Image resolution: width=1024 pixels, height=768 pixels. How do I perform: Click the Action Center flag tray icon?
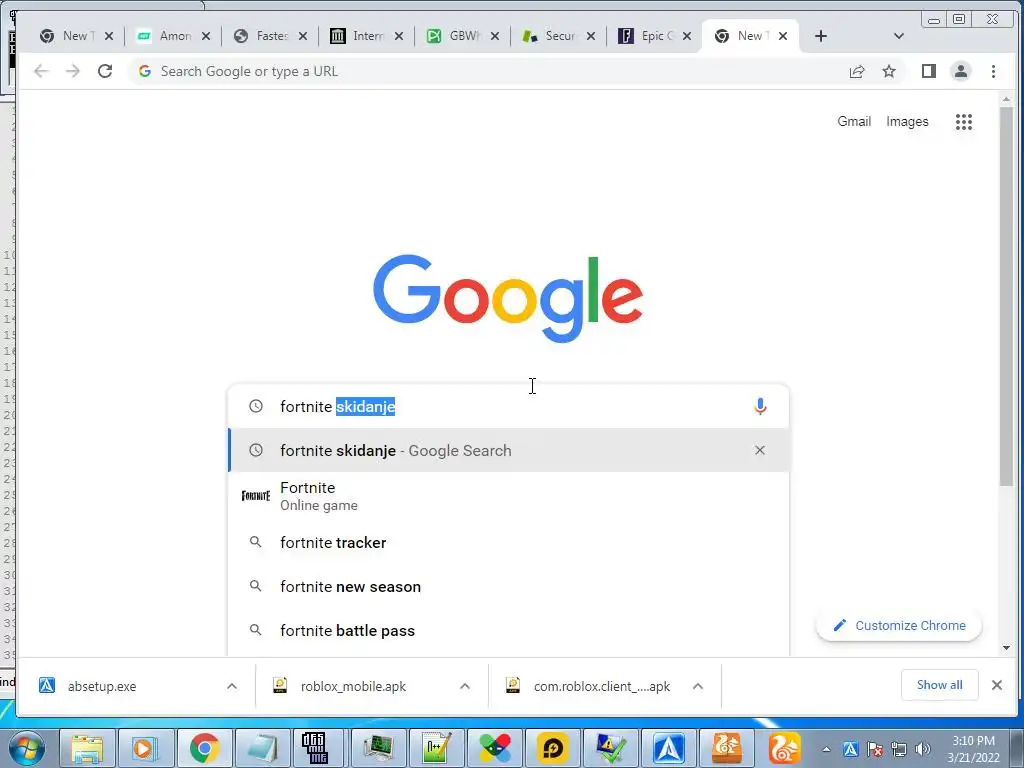(874, 749)
